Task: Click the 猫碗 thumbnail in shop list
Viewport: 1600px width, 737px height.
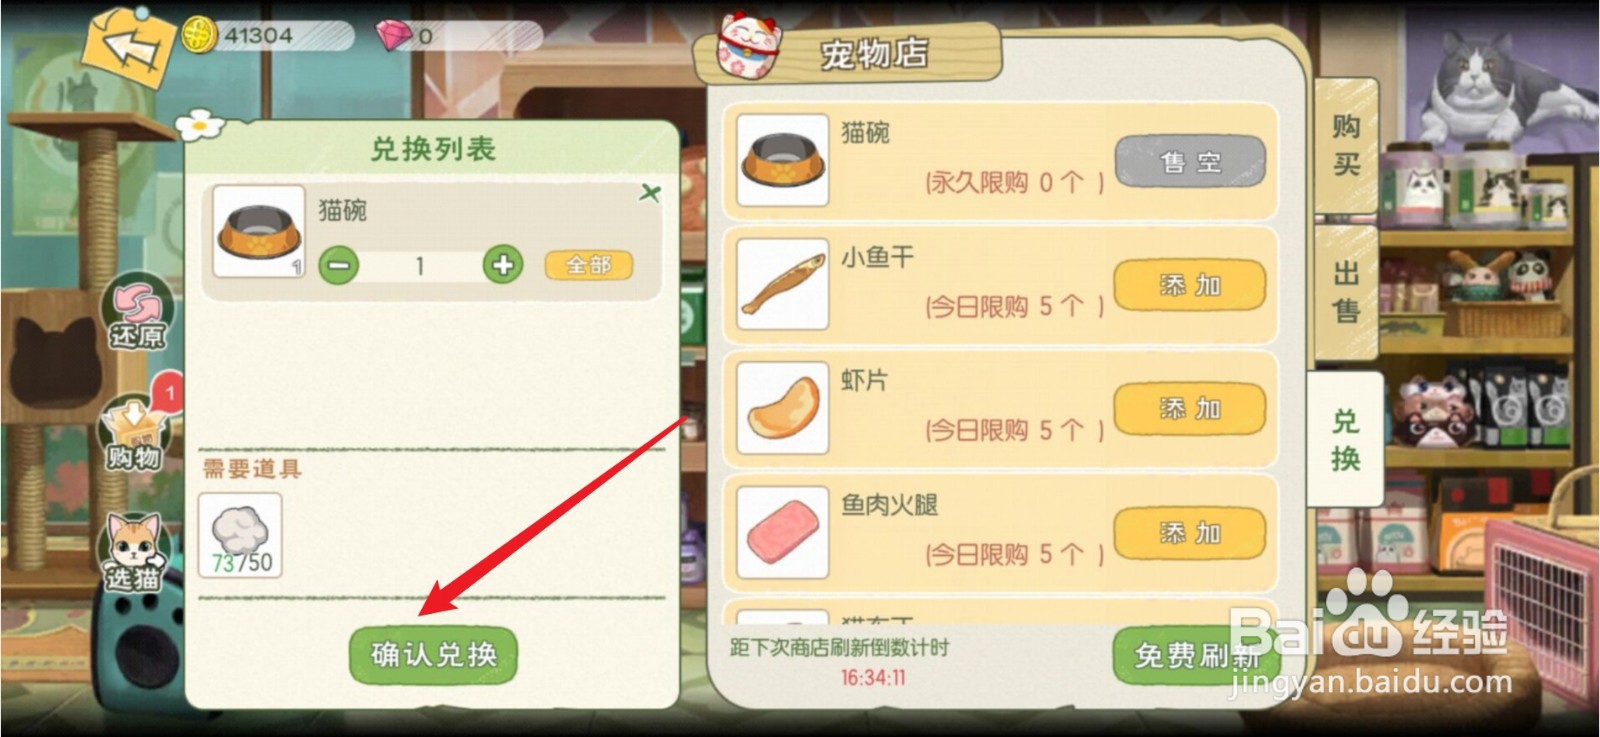Action: pos(782,160)
